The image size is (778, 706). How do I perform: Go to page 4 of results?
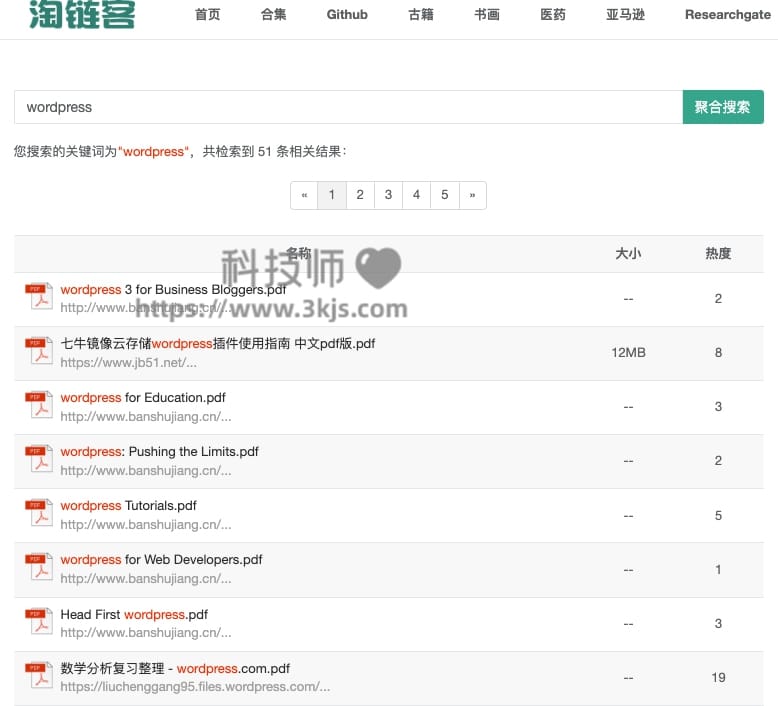pos(416,195)
